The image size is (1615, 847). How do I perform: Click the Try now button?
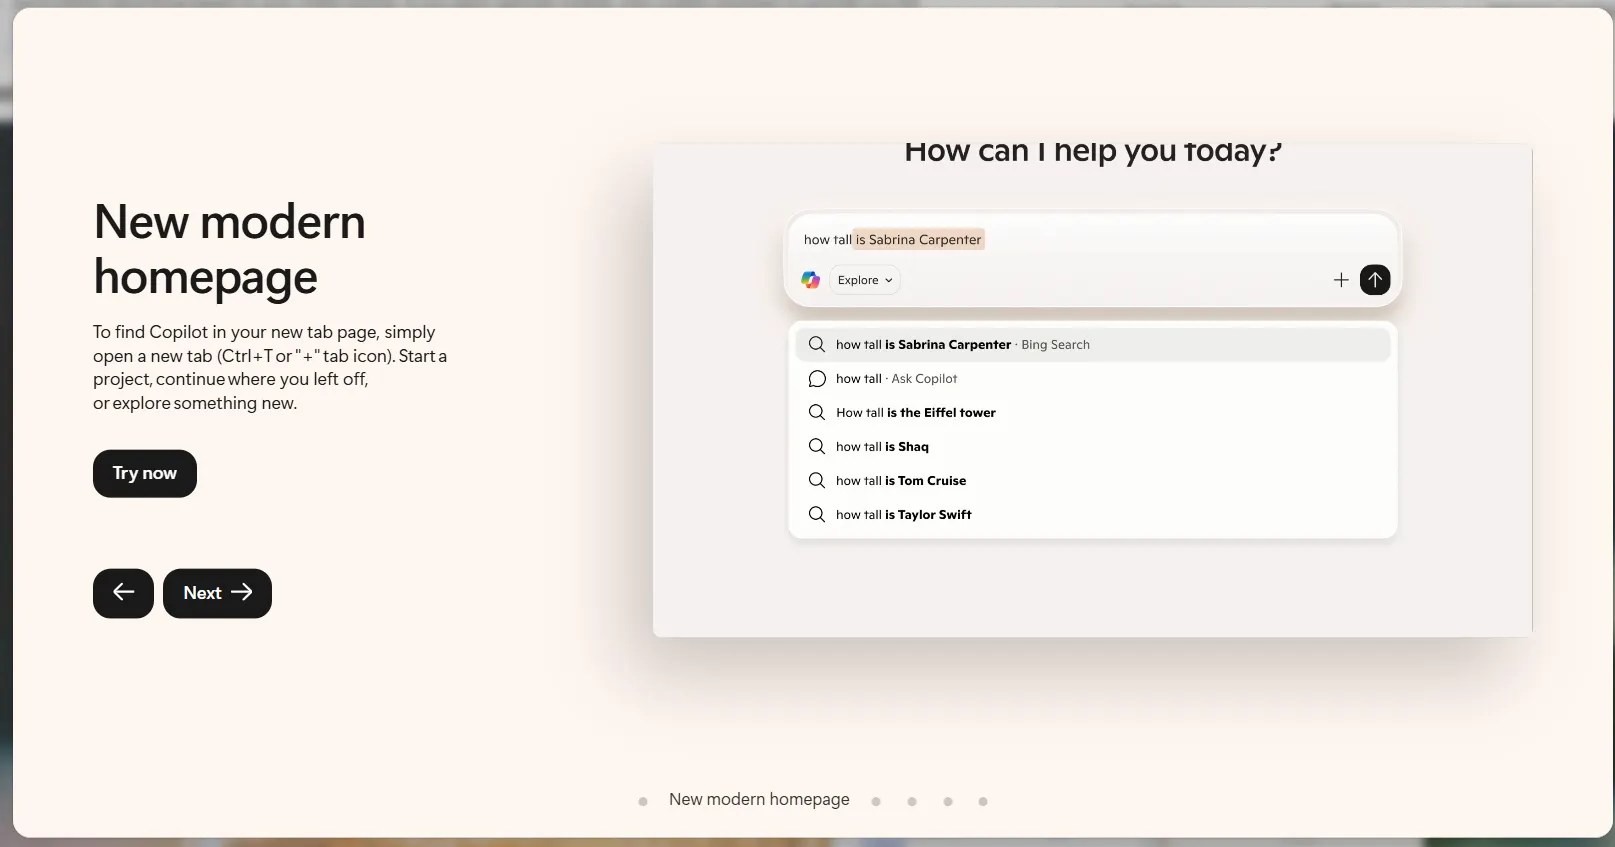pyautogui.click(x=145, y=473)
